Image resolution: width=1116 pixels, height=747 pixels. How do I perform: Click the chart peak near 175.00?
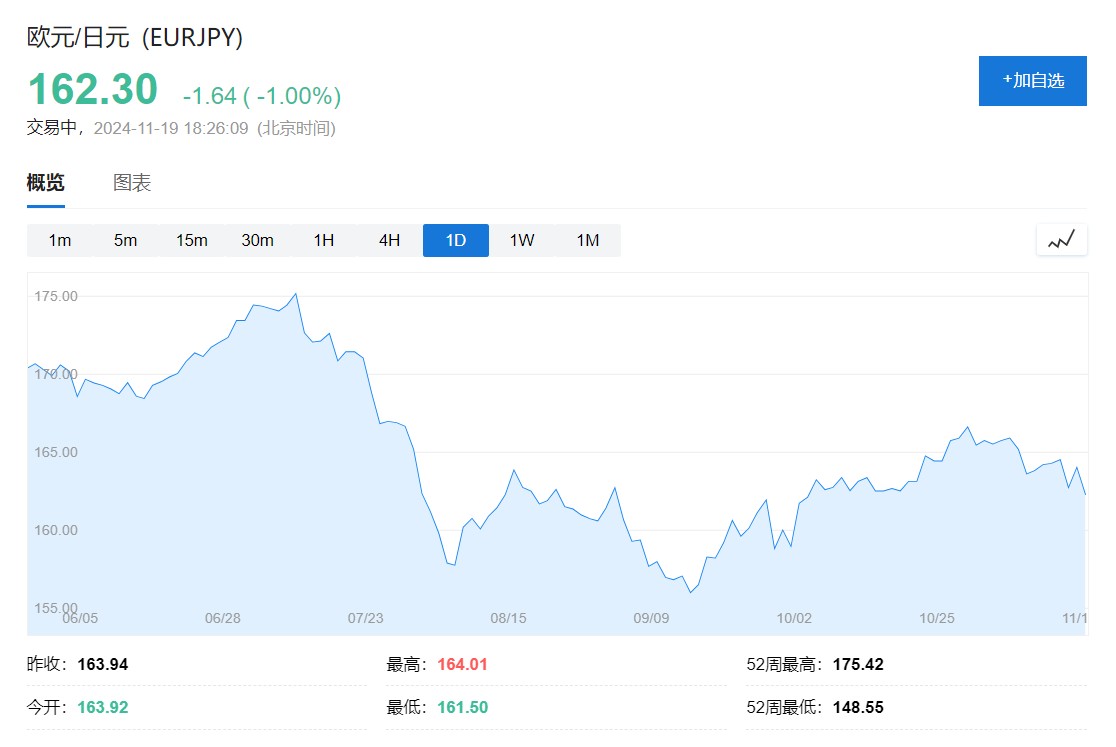click(295, 294)
